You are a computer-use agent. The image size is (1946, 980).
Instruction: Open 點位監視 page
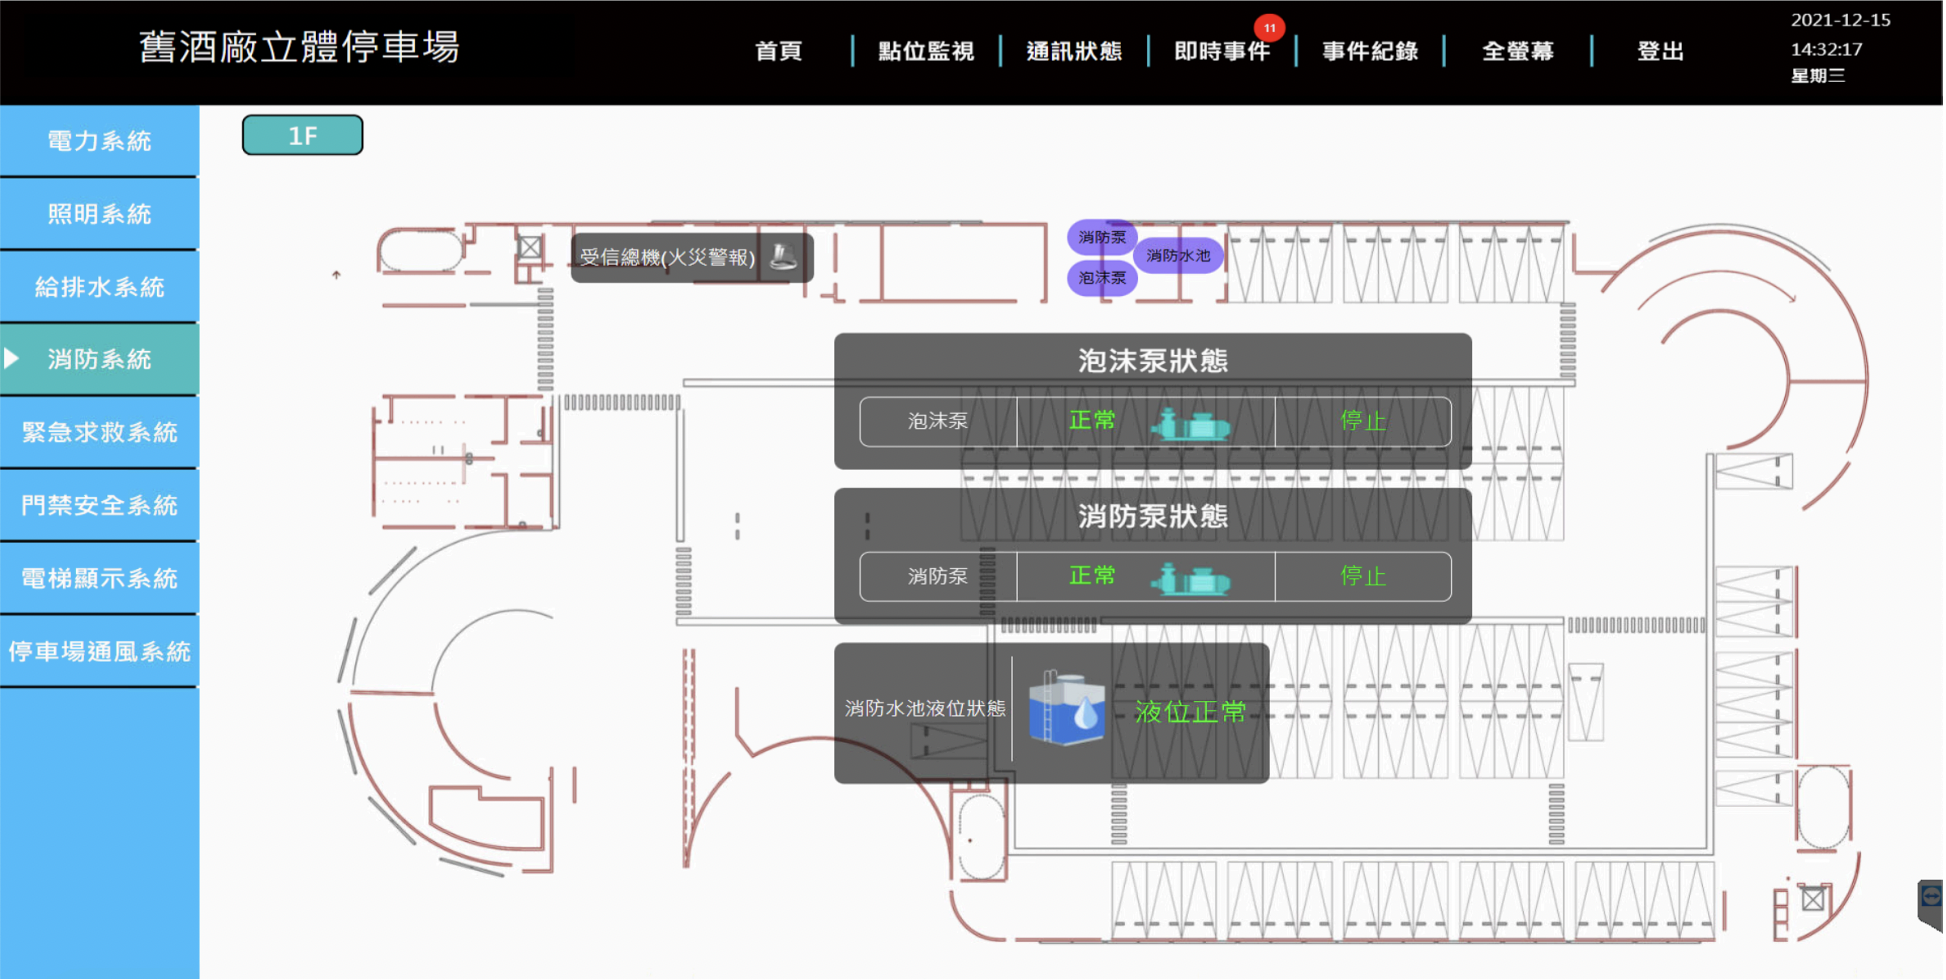[x=926, y=51]
